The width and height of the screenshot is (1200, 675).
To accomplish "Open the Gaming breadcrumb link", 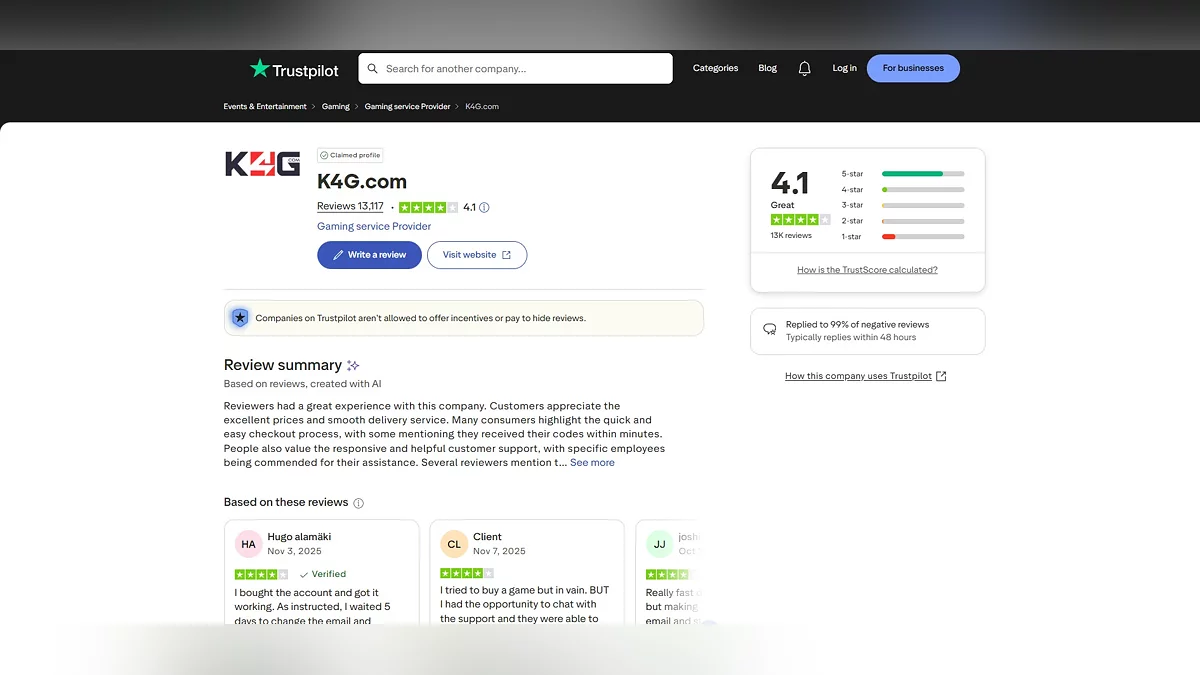I will click(x=336, y=107).
